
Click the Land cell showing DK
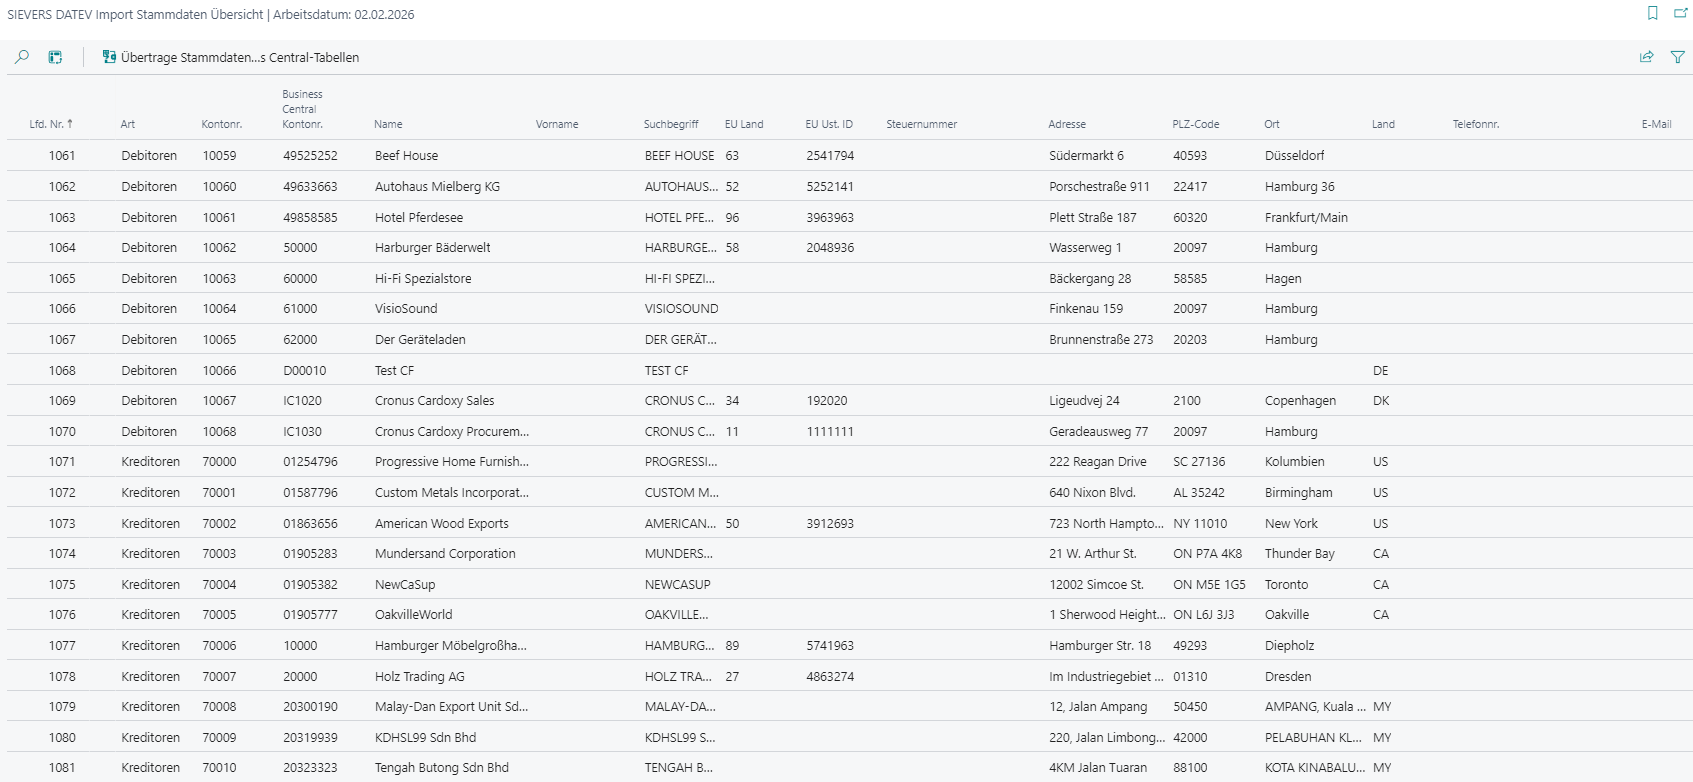tap(1380, 401)
